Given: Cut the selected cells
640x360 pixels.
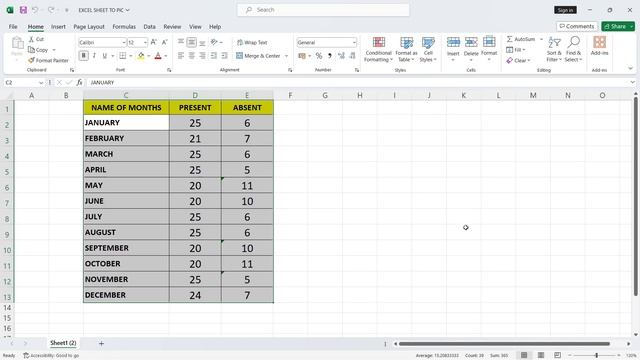Looking at the screenshot, I should (36, 39).
